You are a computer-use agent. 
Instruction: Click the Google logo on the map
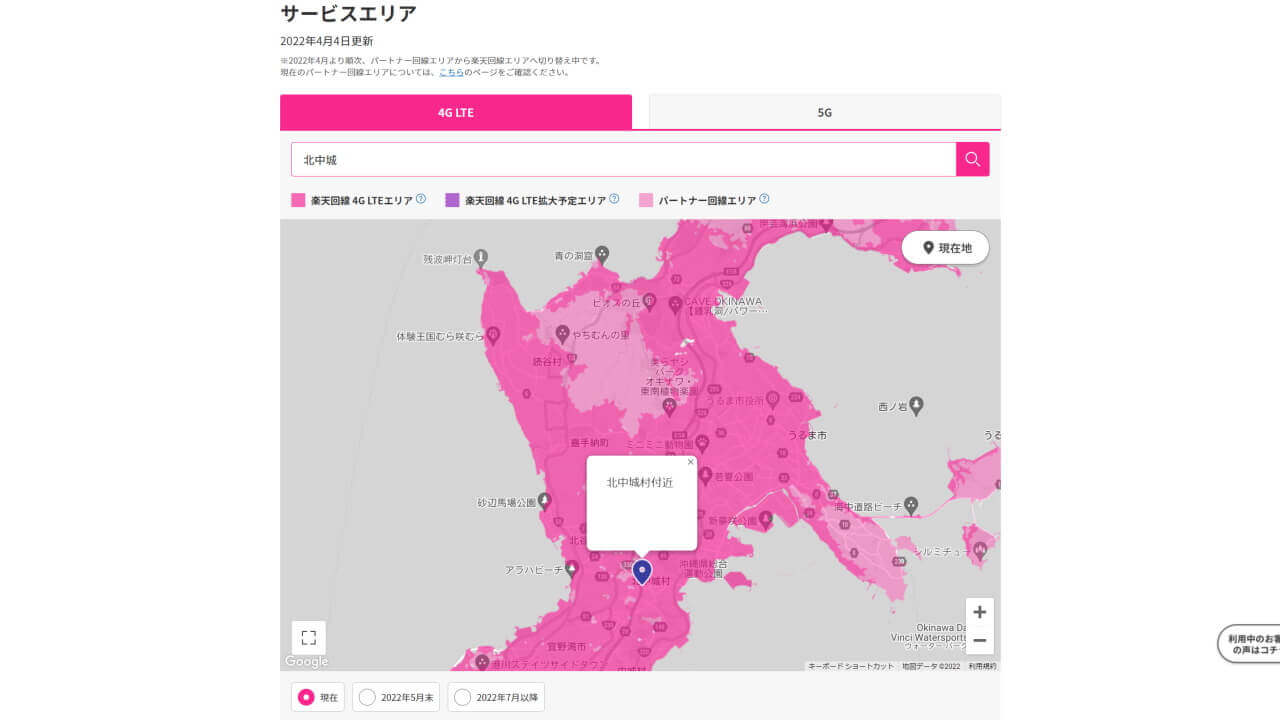(305, 661)
